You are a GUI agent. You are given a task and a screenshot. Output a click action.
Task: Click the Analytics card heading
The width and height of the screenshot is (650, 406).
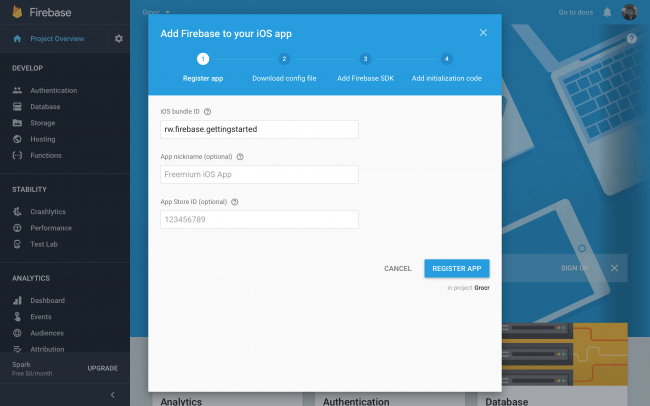click(x=181, y=401)
